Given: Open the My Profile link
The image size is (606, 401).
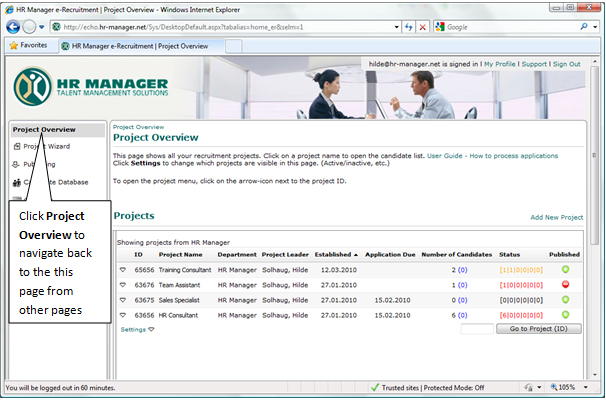Looking at the screenshot, I should point(500,64).
